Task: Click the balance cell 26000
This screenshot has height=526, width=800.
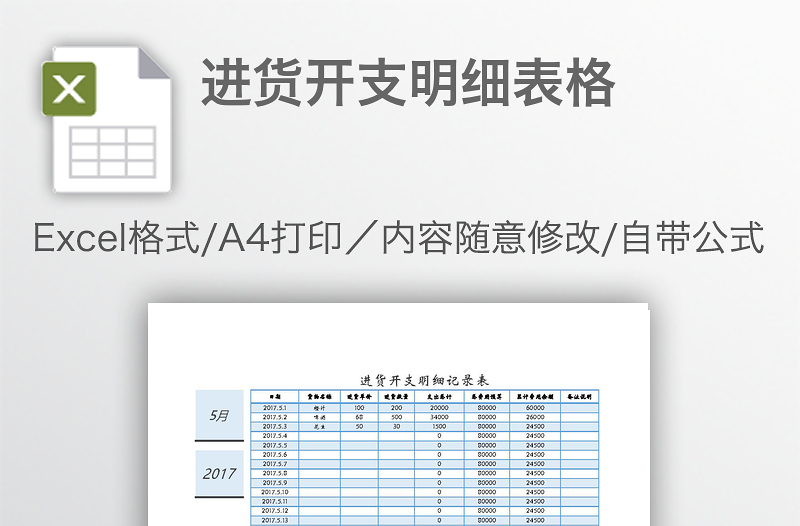Action: pyautogui.click(x=535, y=417)
